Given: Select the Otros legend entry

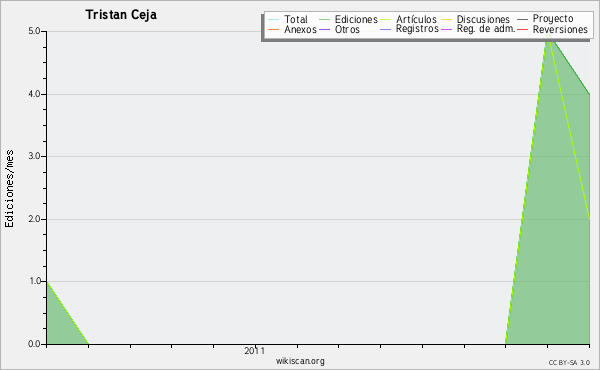Looking at the screenshot, I should 347,29.
